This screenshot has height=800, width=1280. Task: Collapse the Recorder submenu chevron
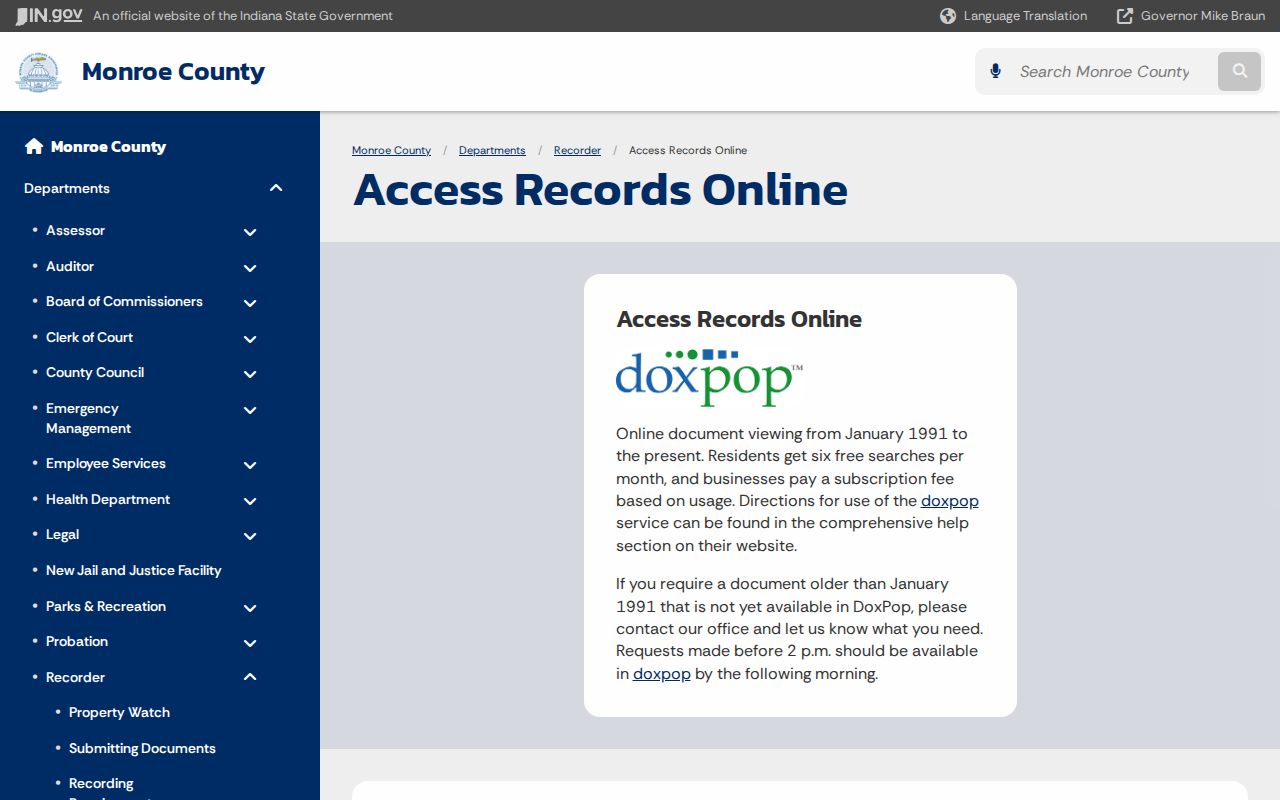click(250, 677)
